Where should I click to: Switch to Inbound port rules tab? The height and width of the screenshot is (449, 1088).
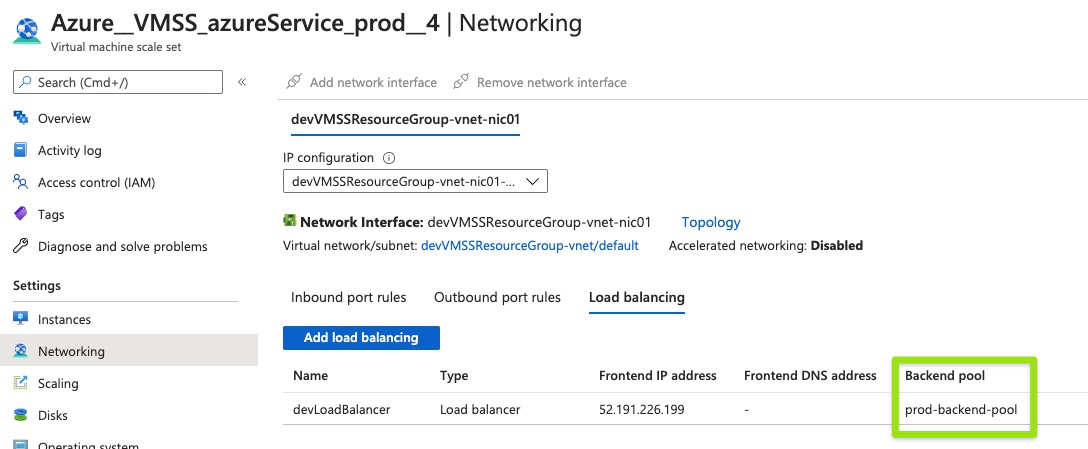(x=348, y=297)
